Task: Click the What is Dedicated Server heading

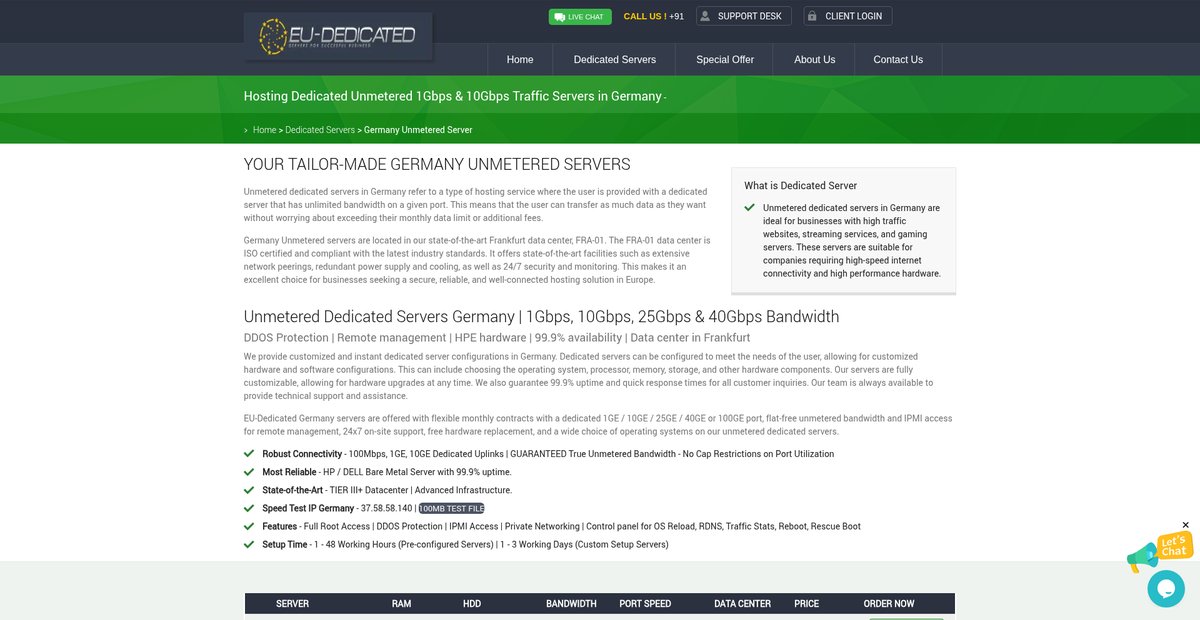Action: (800, 185)
